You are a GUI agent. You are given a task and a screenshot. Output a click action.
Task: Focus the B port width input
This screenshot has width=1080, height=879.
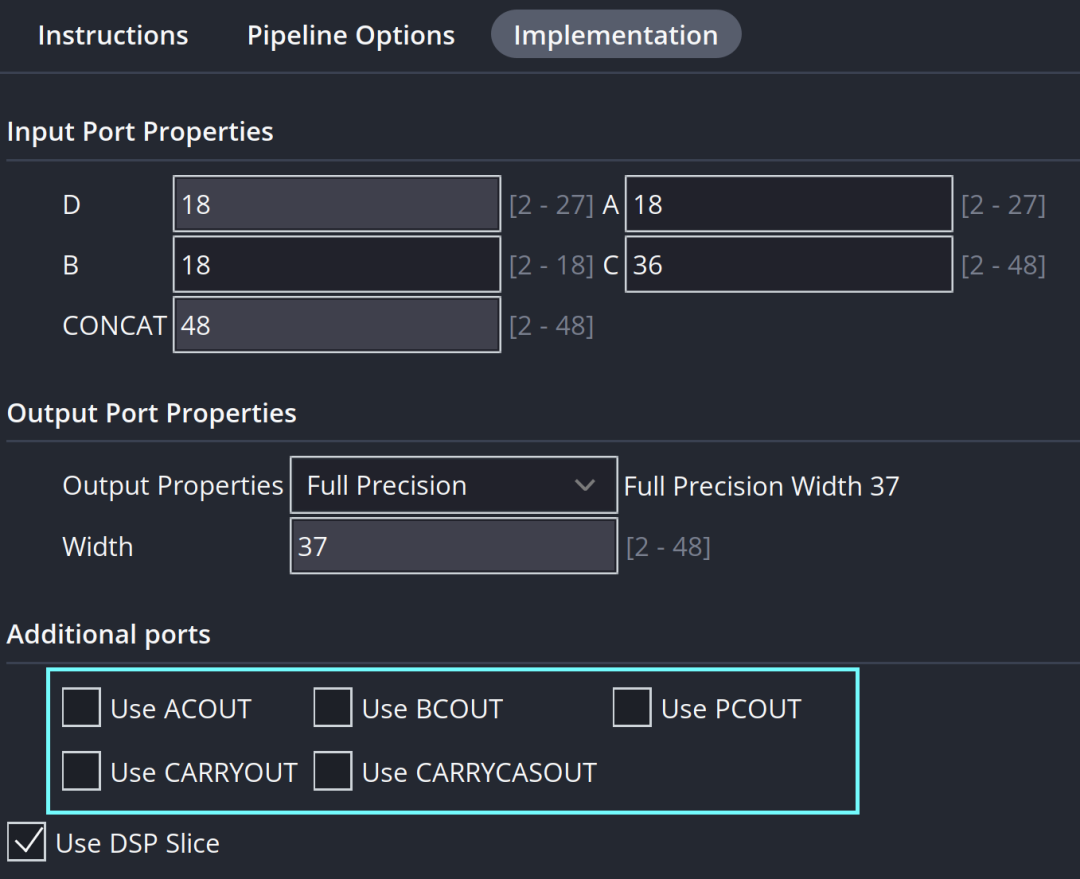click(x=336, y=265)
